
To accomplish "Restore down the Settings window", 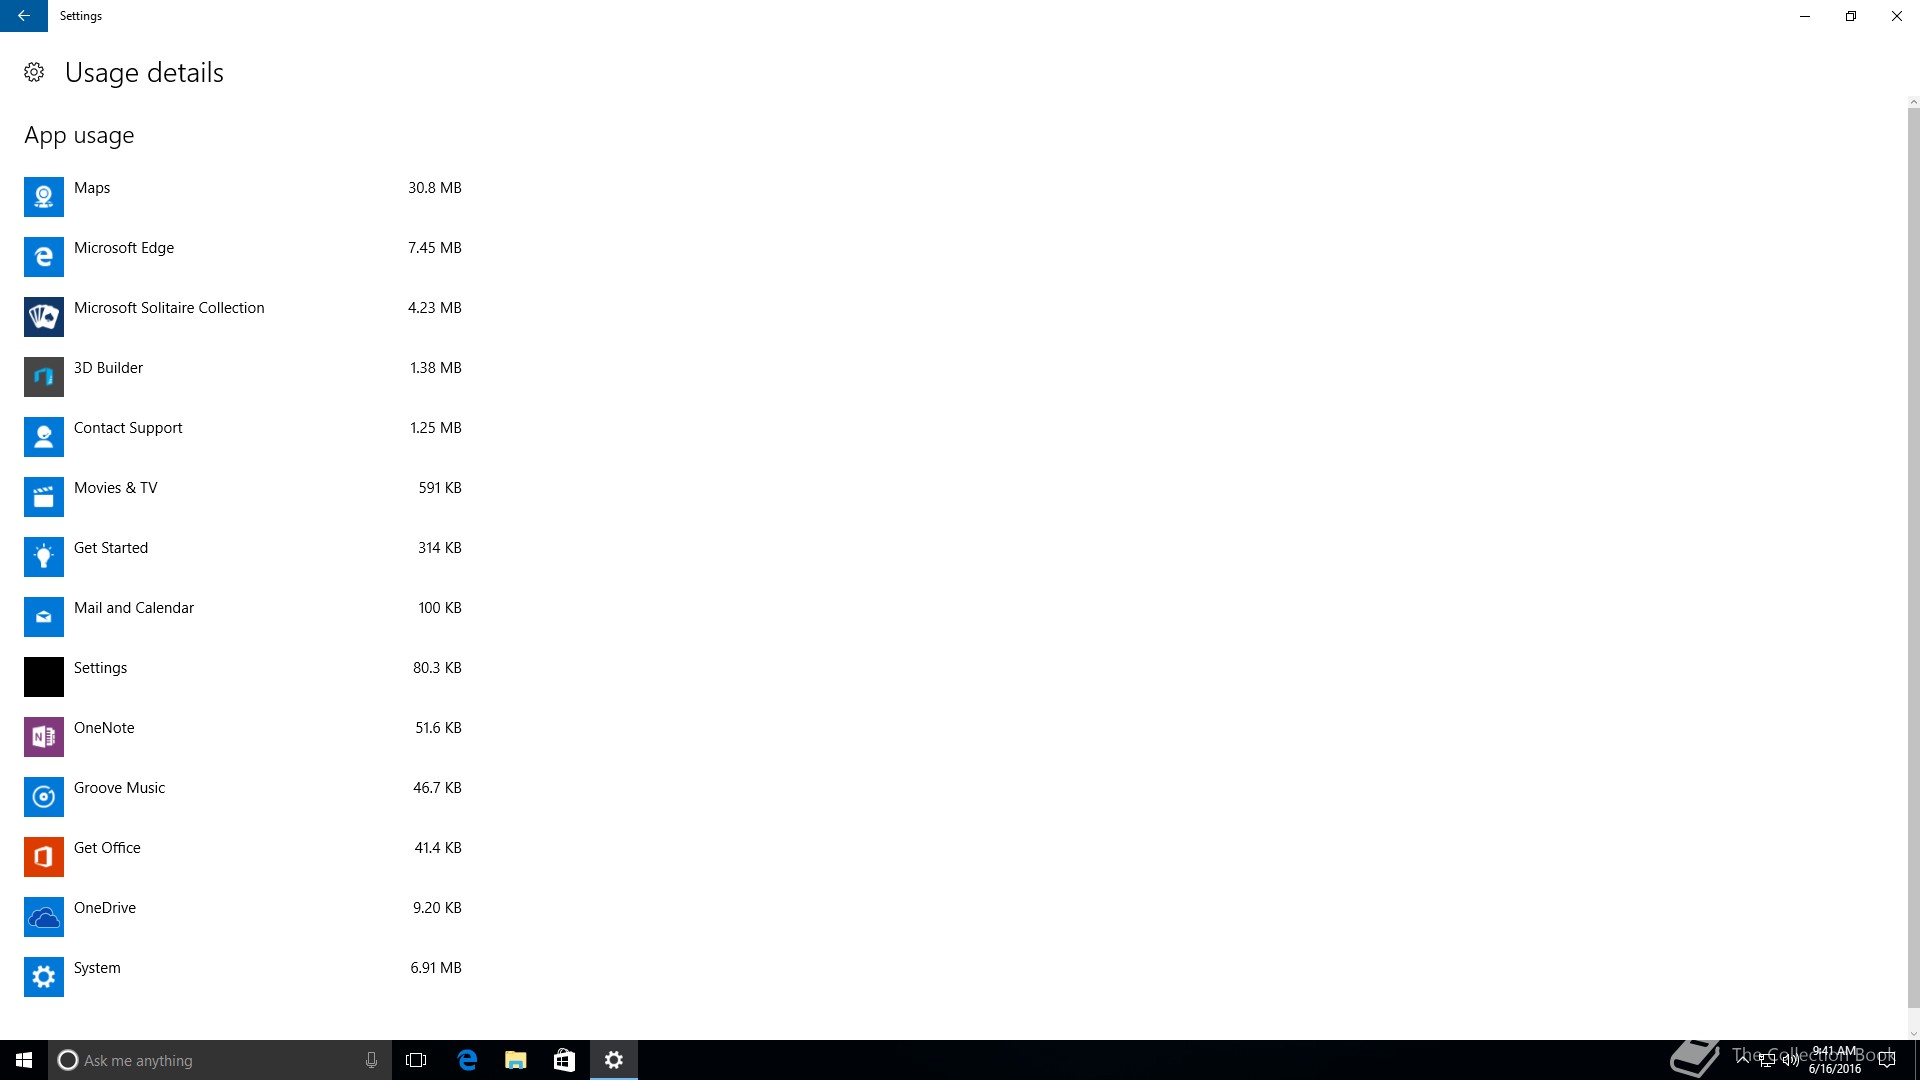I will tap(1851, 16).
